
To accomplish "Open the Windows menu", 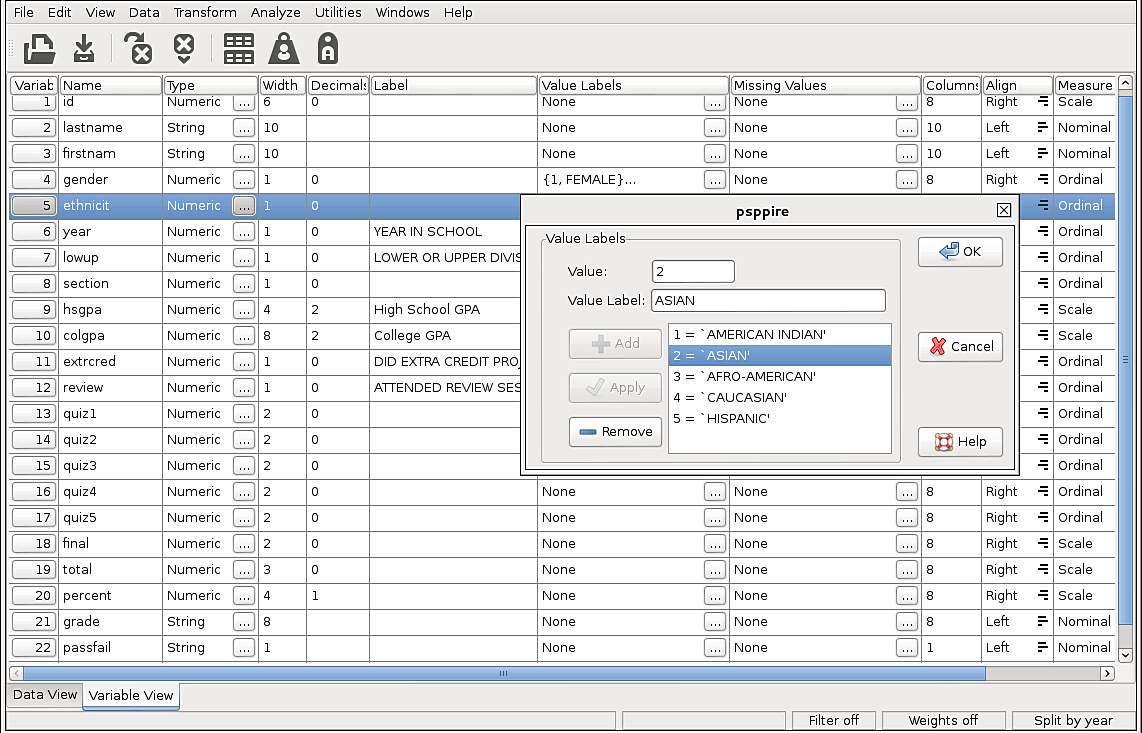I will (402, 12).
